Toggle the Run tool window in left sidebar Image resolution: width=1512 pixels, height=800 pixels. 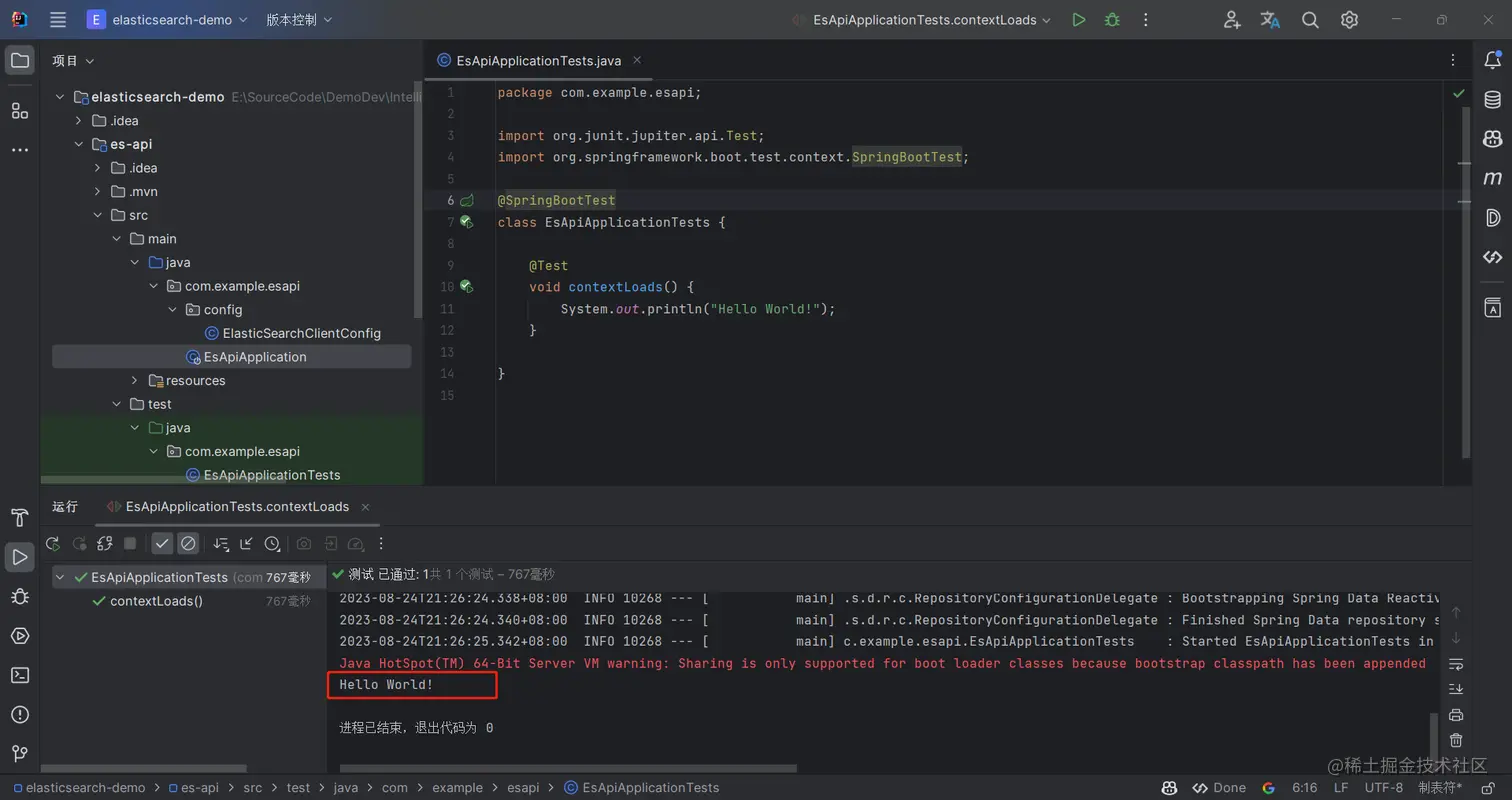pos(19,557)
